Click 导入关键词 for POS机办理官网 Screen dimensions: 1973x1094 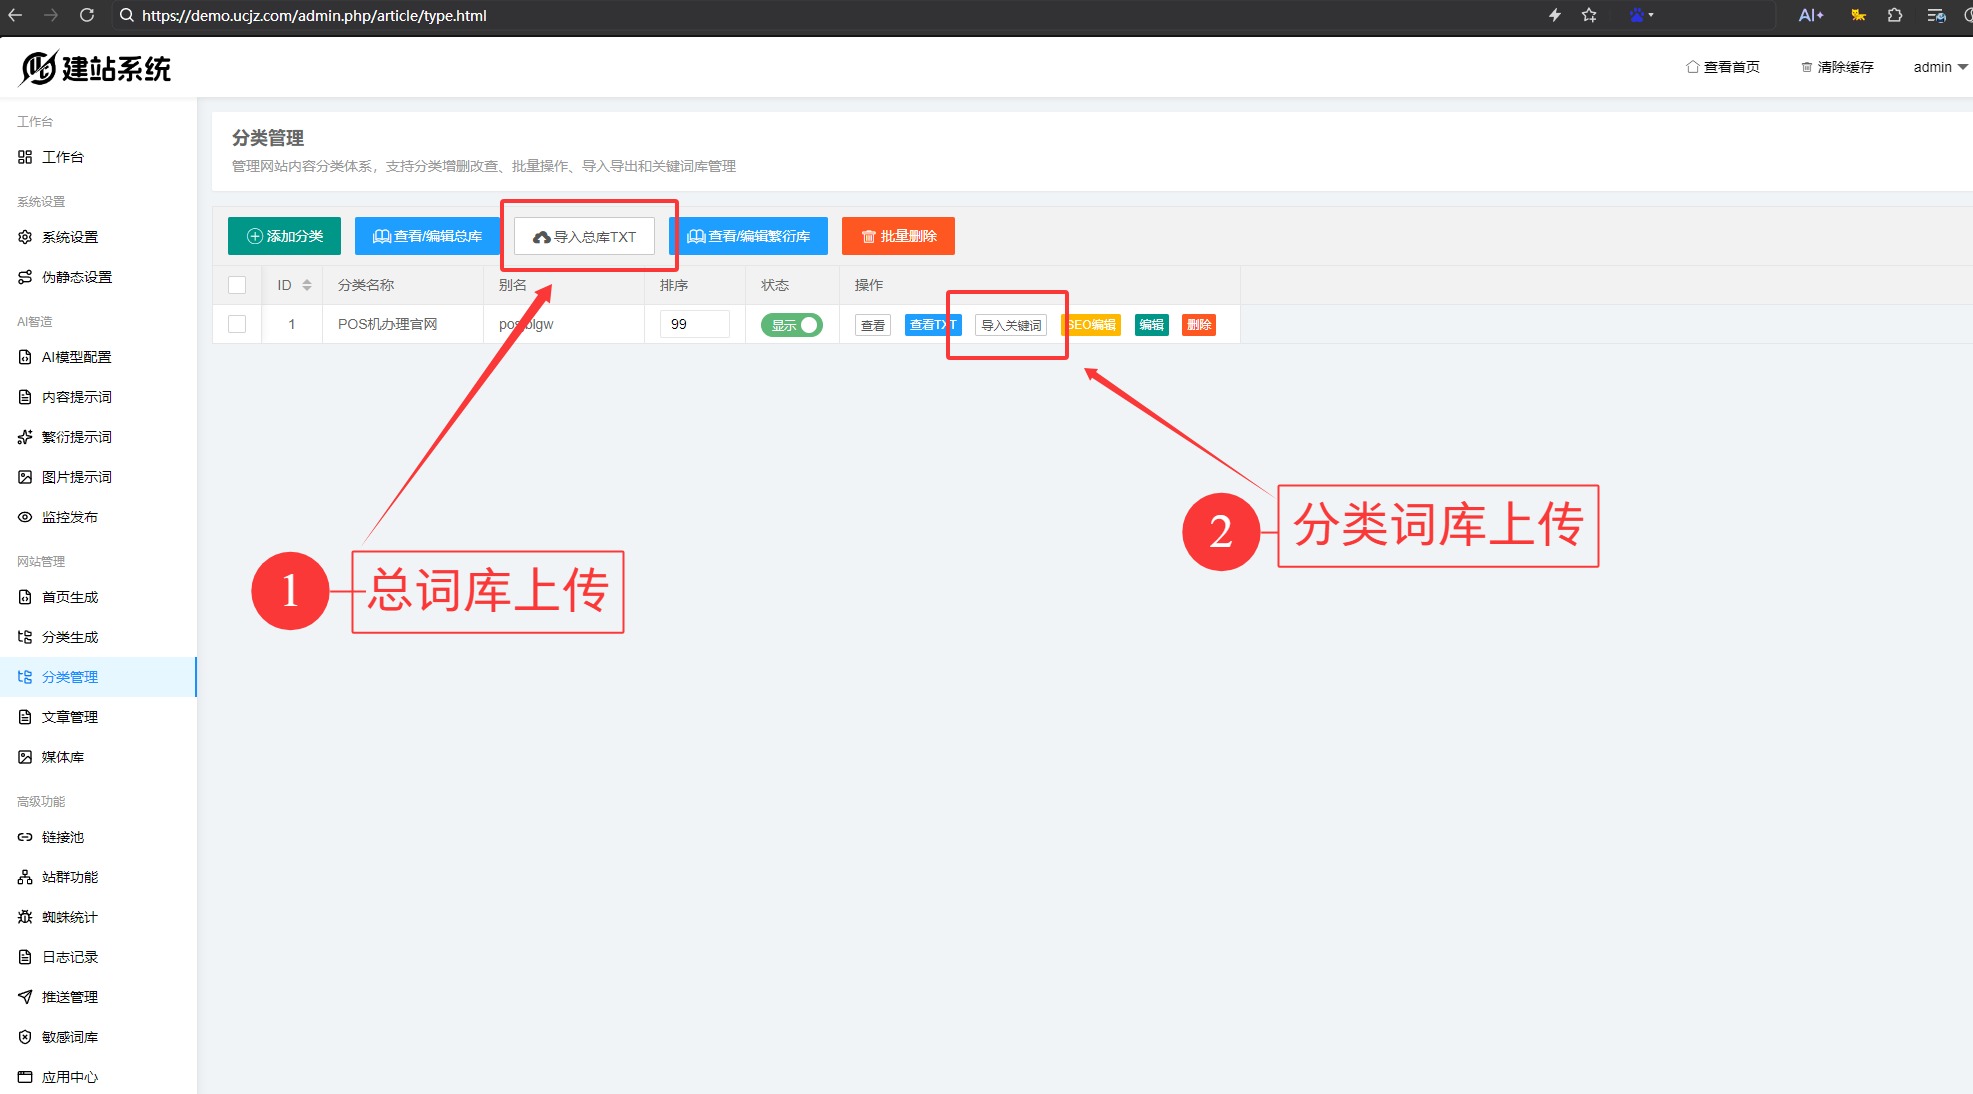click(1009, 324)
